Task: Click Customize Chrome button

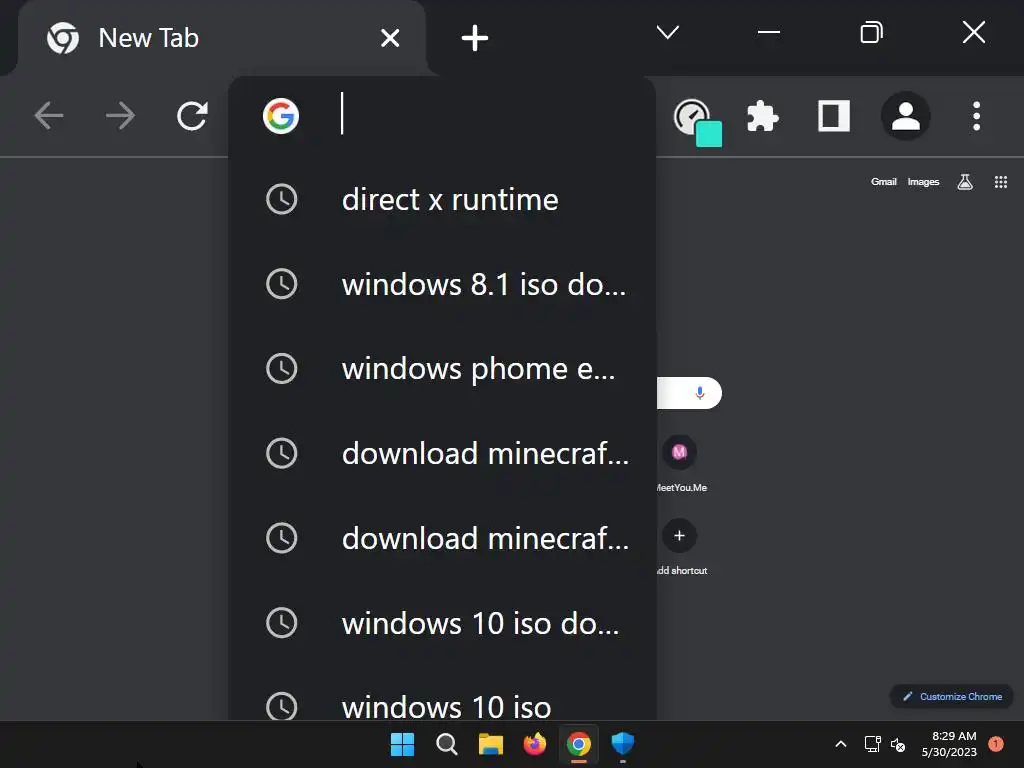Action: click(x=952, y=696)
